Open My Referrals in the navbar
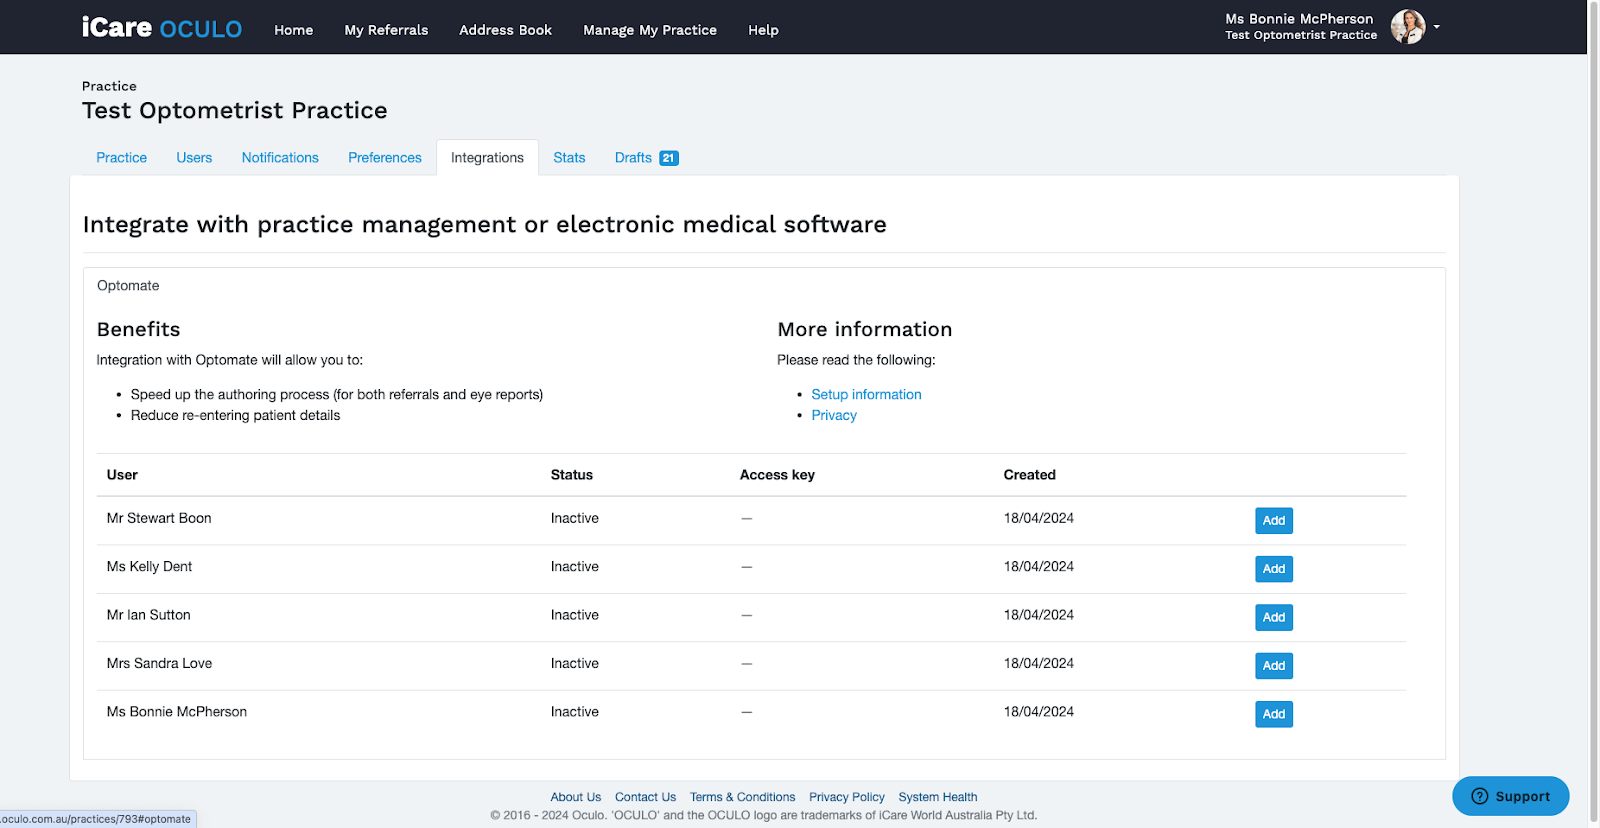1600x828 pixels. pos(386,30)
